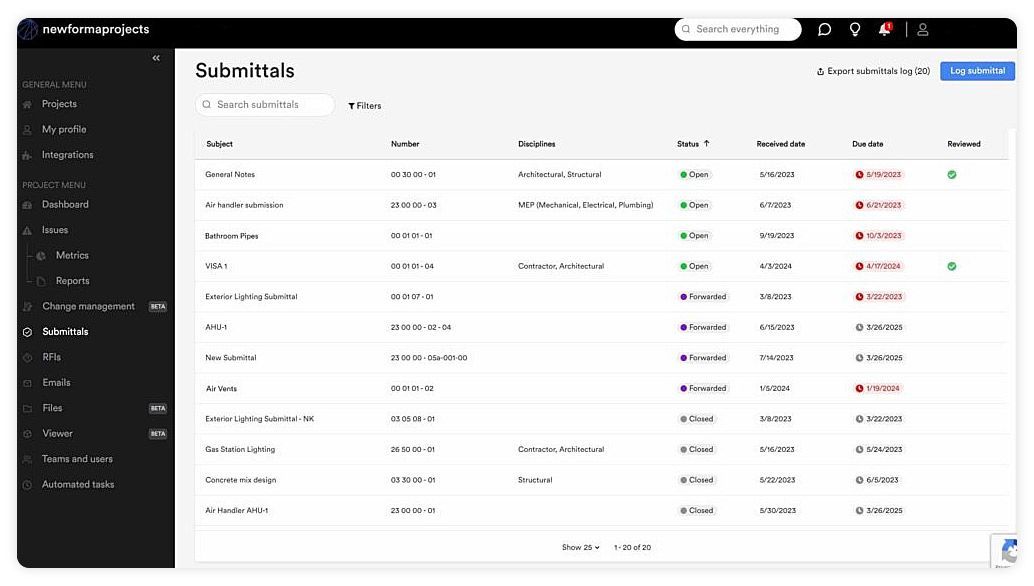Open the Filters dropdown
Viewport: 1034px width, 586px height.
coord(364,105)
